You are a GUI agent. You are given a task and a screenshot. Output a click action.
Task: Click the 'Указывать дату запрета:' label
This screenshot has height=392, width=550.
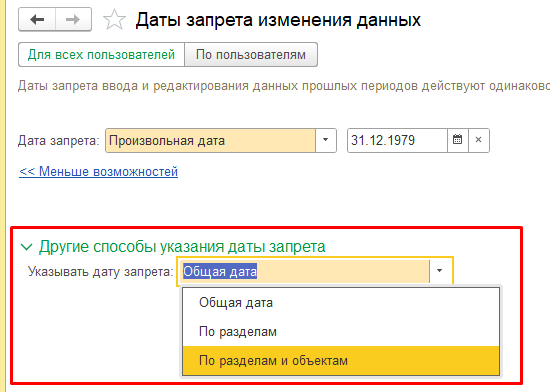(x=101, y=271)
